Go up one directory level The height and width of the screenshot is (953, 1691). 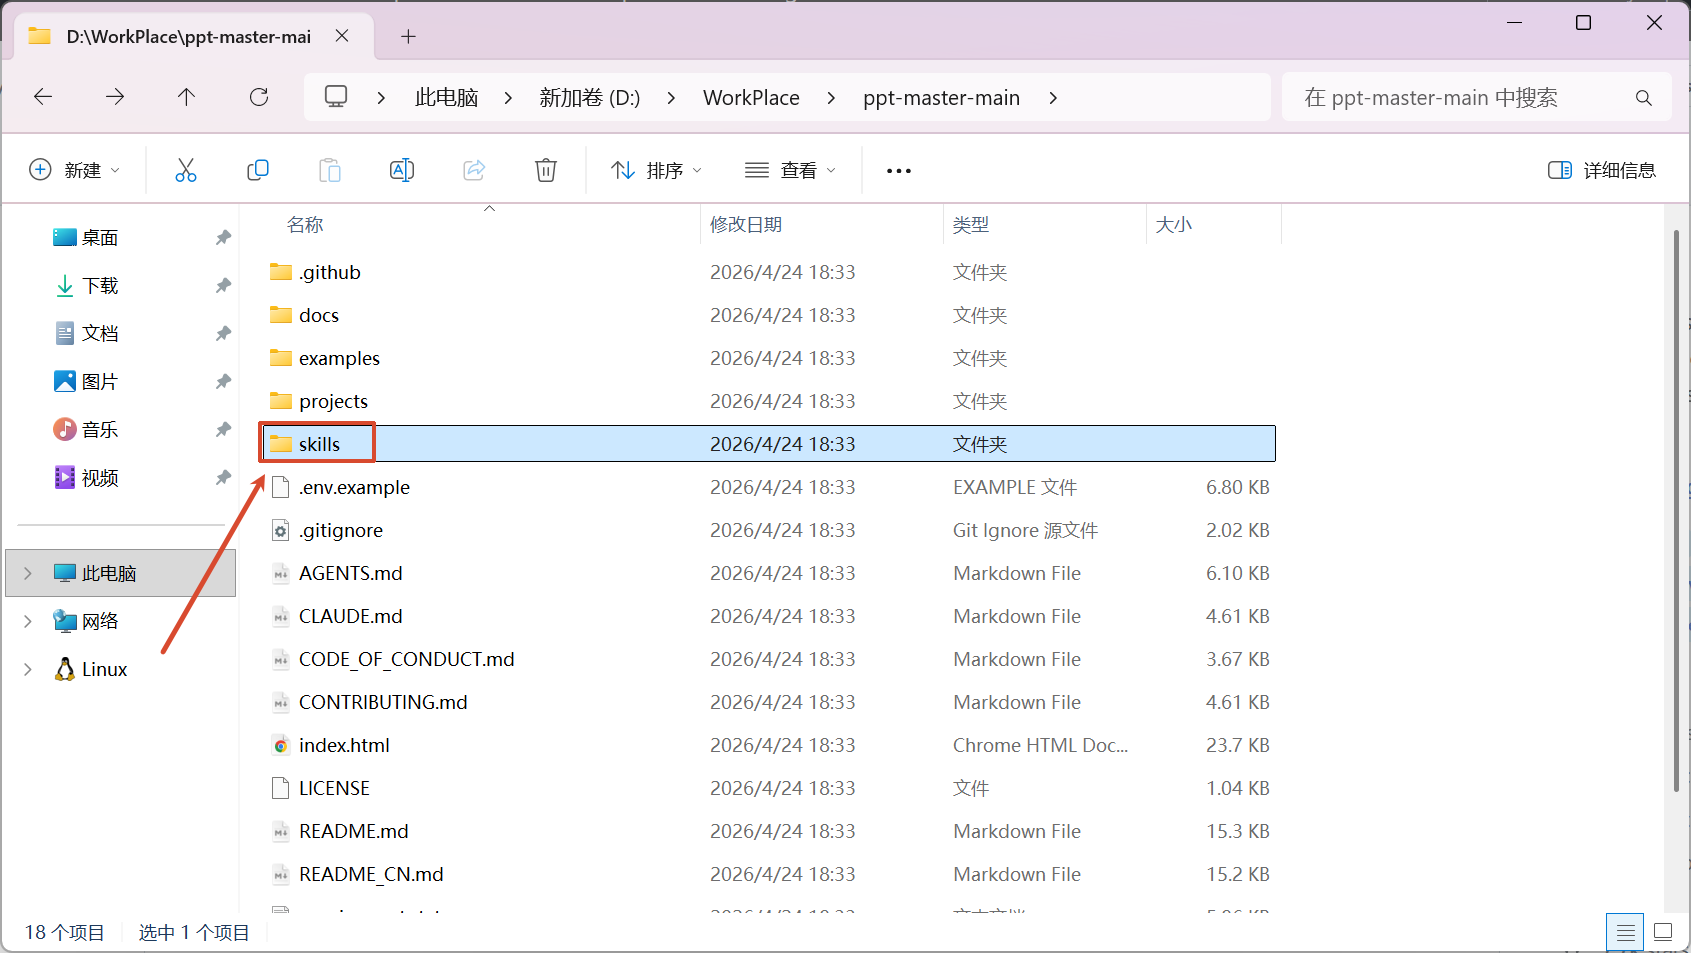pos(186,97)
